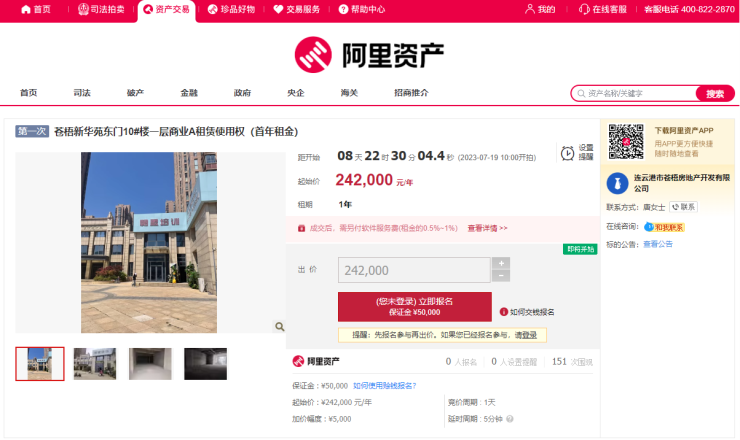
Task: Click the main property photo
Action: [149, 242]
